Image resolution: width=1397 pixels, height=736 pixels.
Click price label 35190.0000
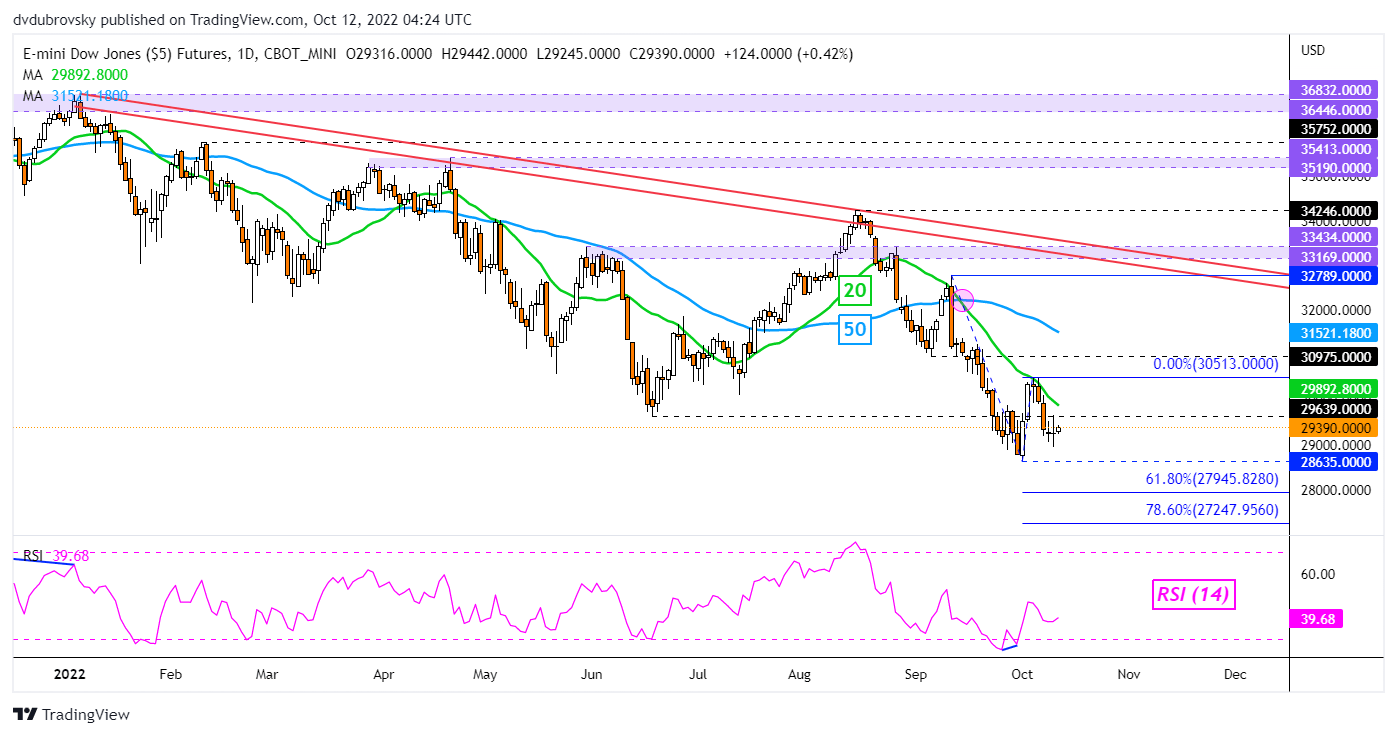tap(1335, 168)
